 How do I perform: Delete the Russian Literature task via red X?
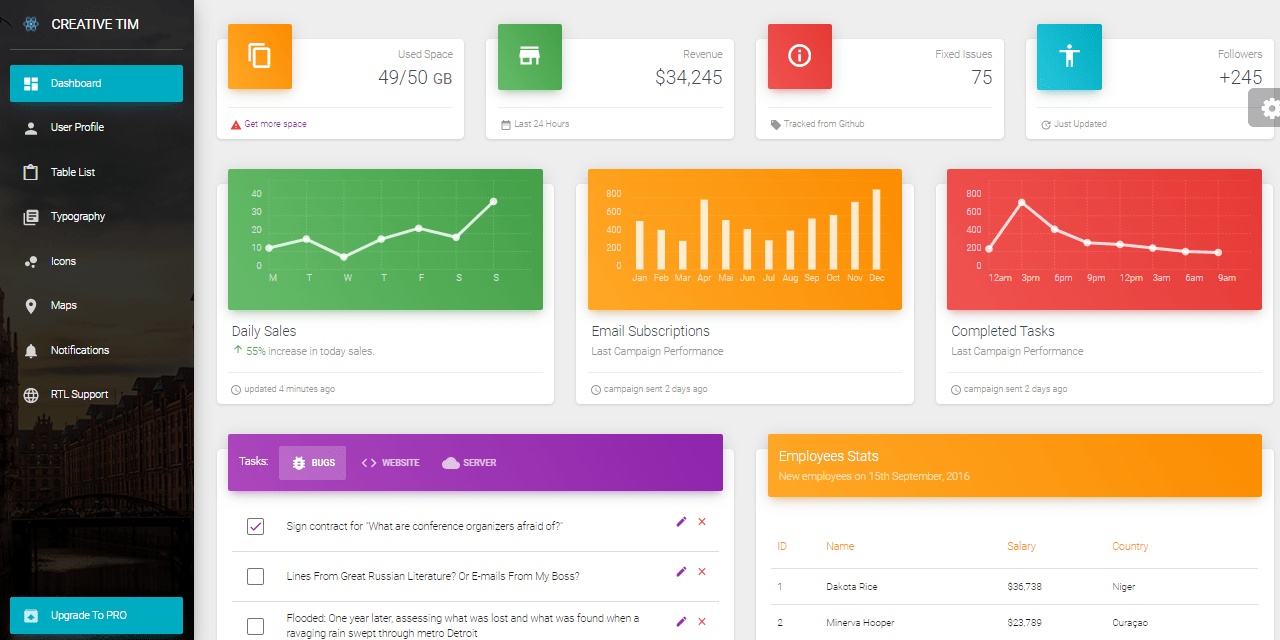pos(702,571)
